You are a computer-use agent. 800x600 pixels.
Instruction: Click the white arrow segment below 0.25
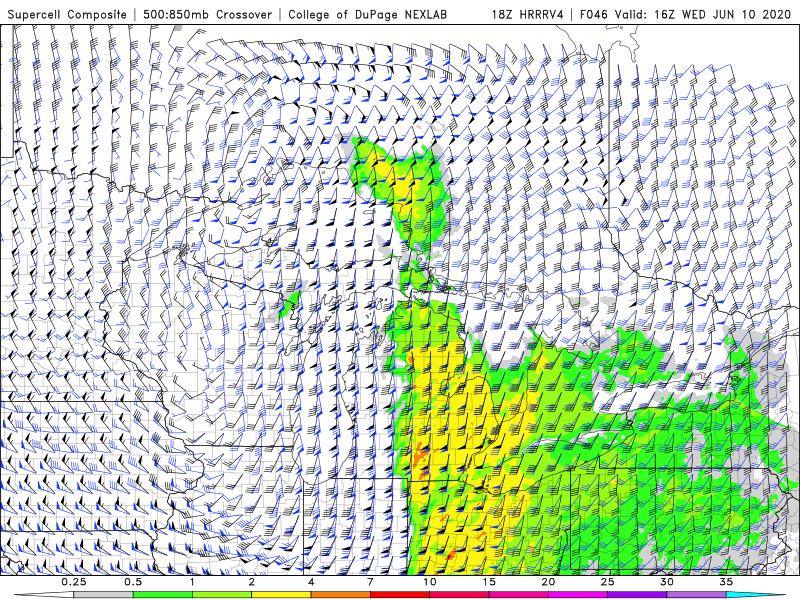[x=44, y=595]
